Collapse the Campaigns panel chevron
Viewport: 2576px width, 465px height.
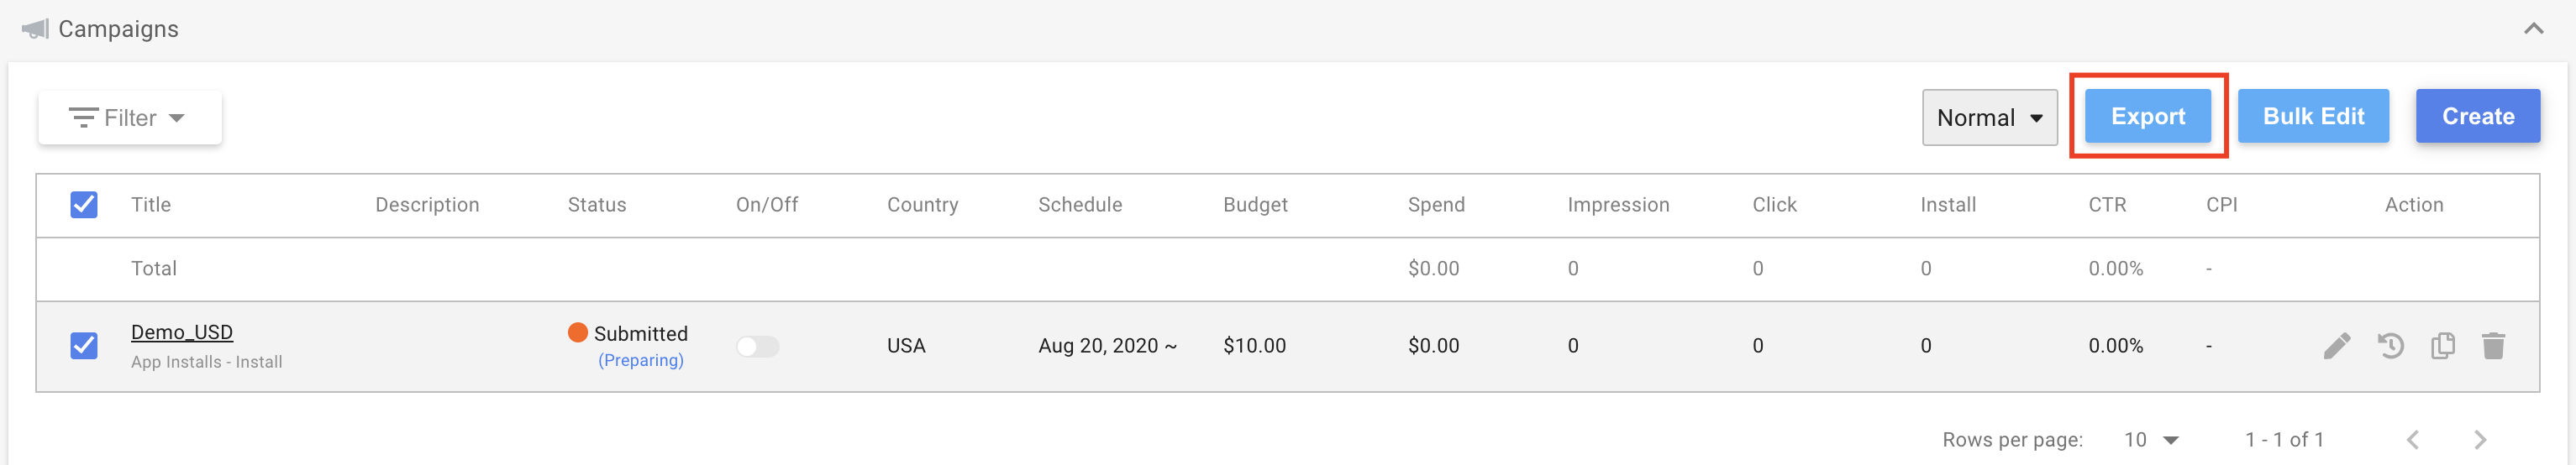[x=2533, y=29]
